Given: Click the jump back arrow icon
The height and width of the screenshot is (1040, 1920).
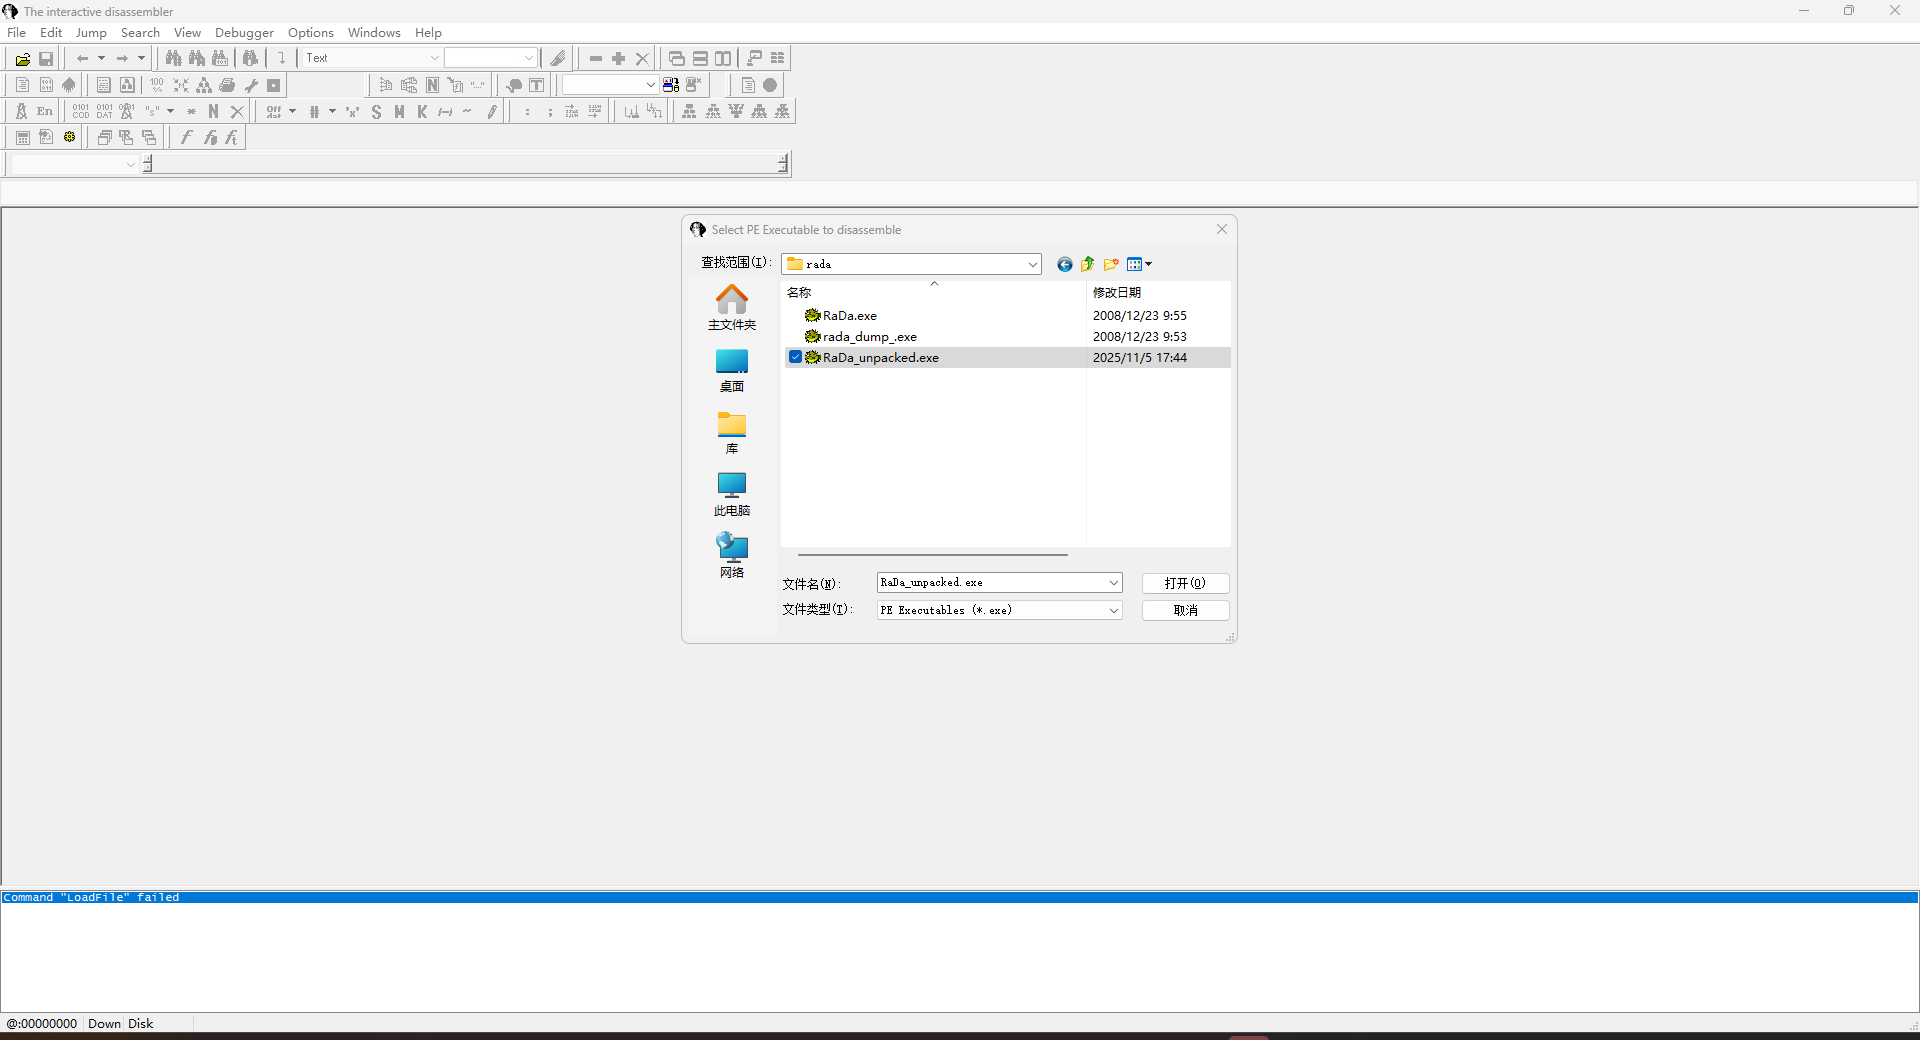Looking at the screenshot, I should coord(83,59).
